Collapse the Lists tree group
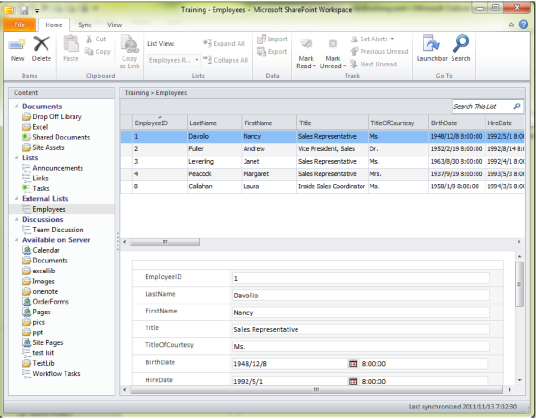This screenshot has height=419, width=536. [16, 158]
